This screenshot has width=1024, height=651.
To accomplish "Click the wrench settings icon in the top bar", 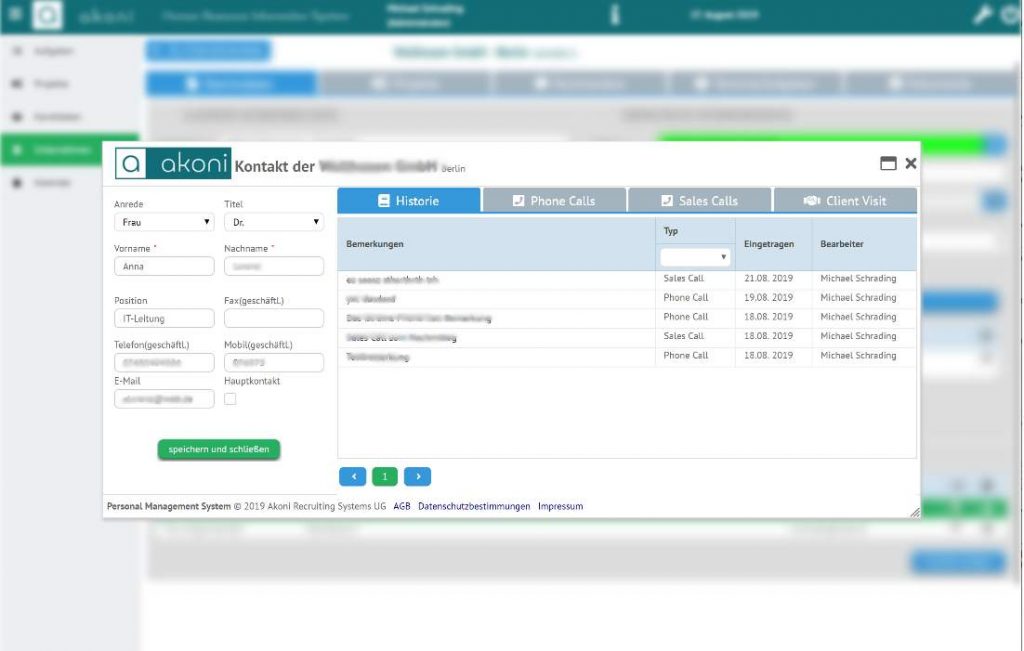I will pyautogui.click(x=982, y=15).
